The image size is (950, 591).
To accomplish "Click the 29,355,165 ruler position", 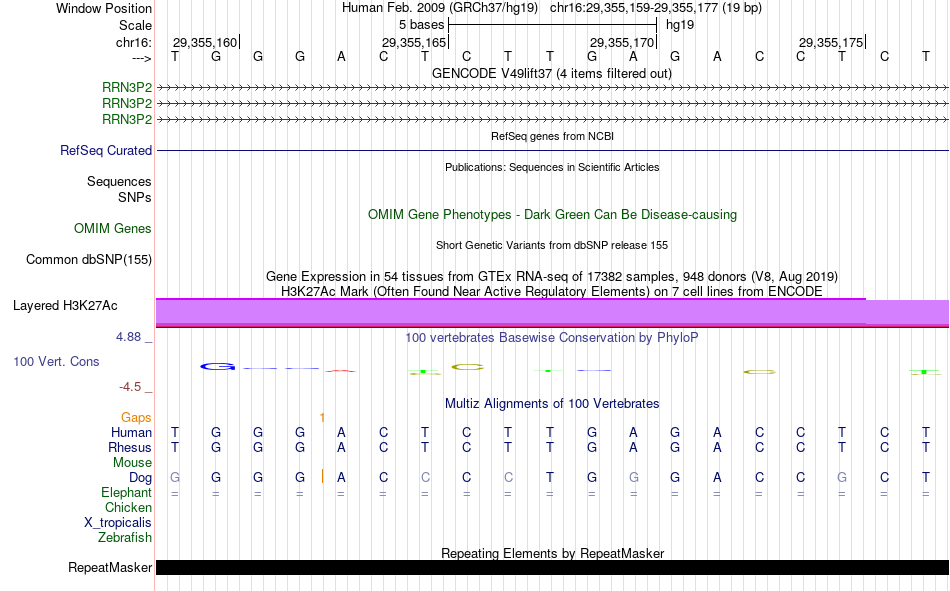I will [414, 42].
